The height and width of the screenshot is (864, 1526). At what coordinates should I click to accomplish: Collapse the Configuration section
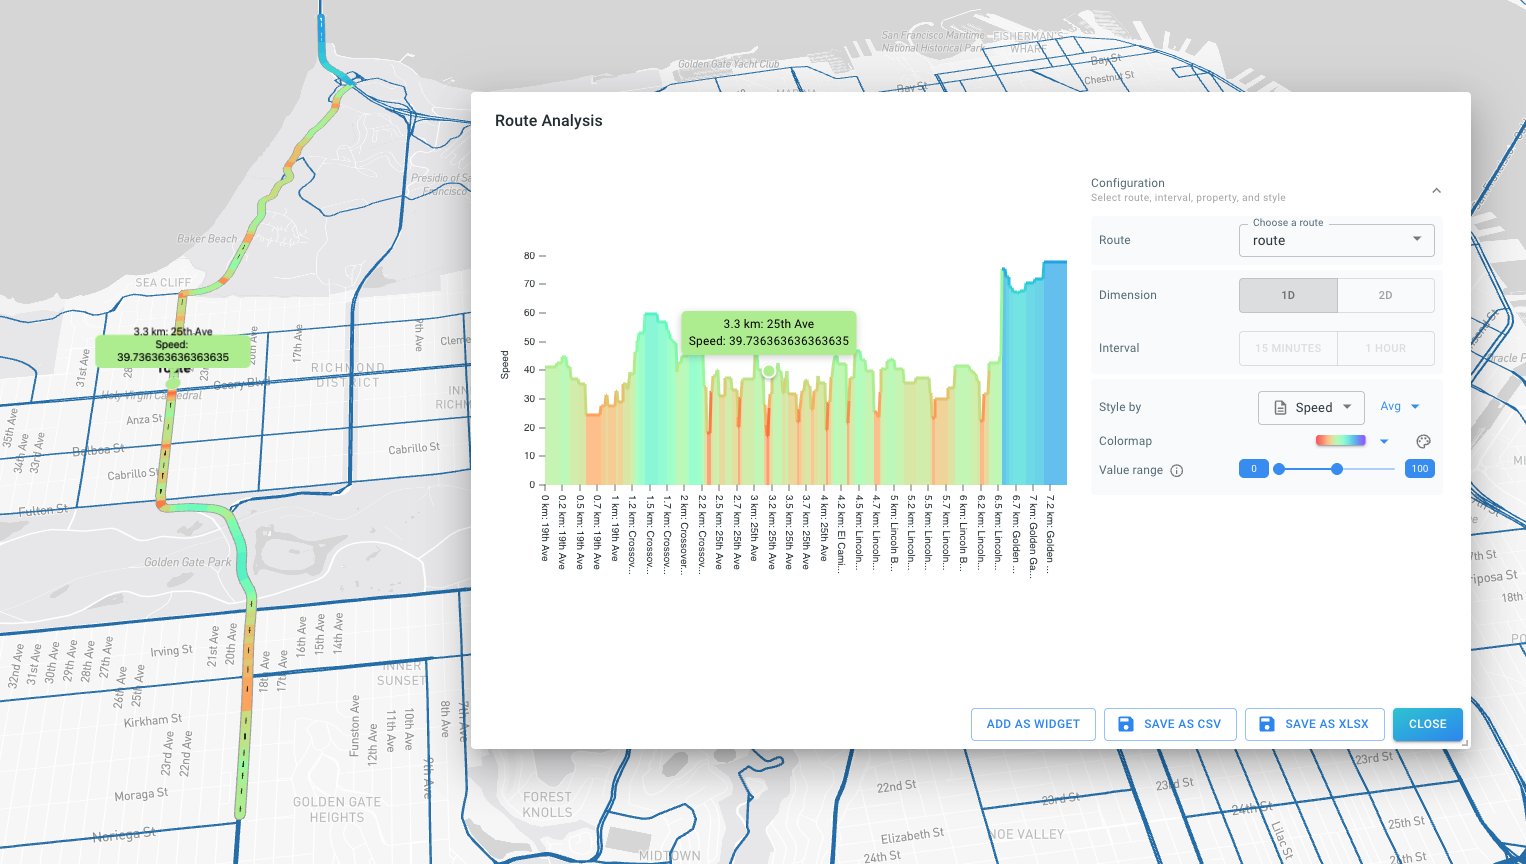(1436, 190)
